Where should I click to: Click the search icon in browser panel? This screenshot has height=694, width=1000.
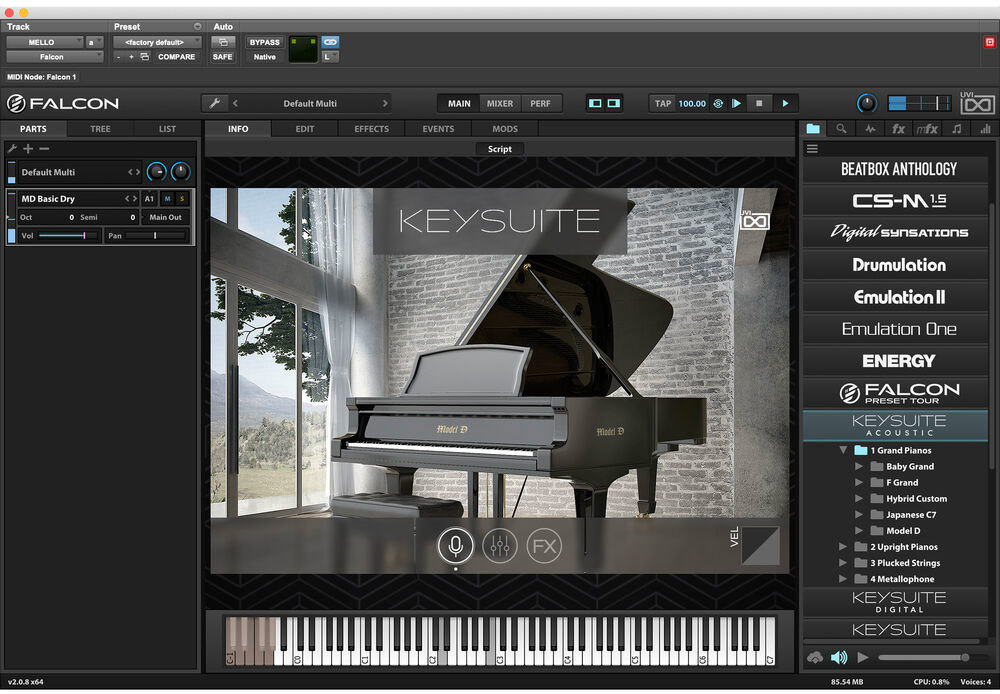(841, 129)
